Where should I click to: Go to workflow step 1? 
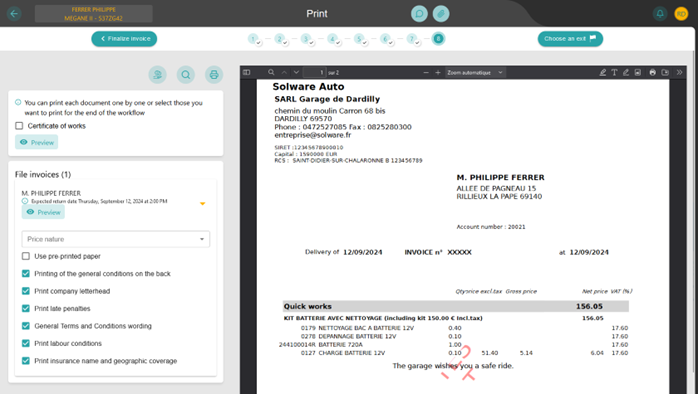[x=253, y=39]
